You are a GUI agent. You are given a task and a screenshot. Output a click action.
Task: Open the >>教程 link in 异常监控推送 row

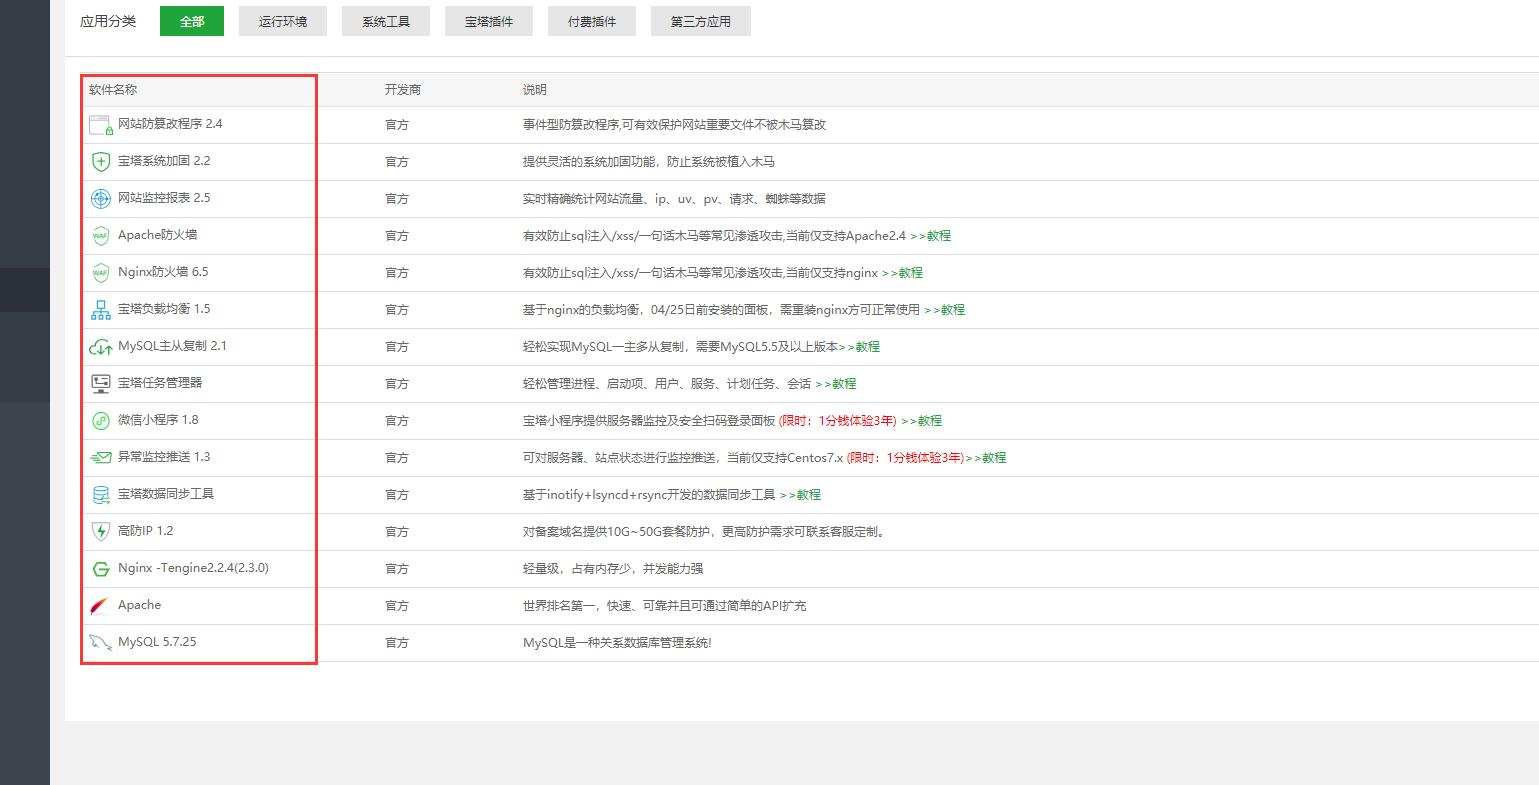click(985, 458)
